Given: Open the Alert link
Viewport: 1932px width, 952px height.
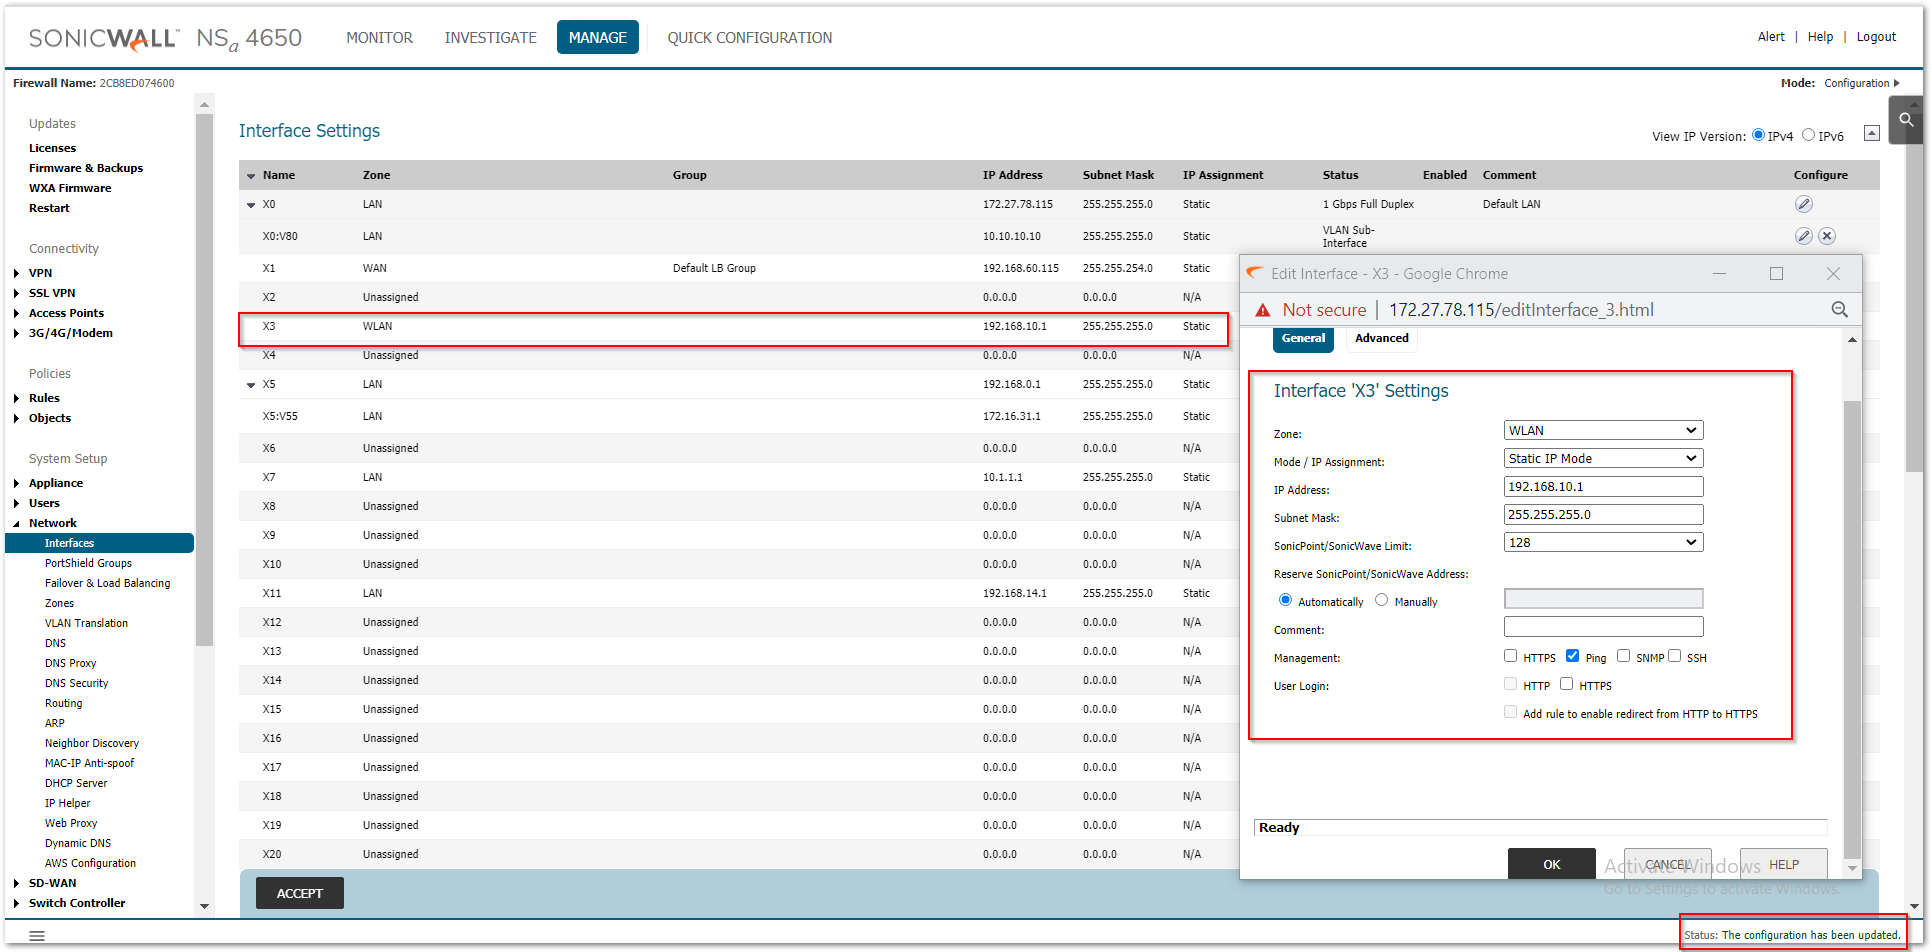Looking at the screenshot, I should click(x=1771, y=37).
